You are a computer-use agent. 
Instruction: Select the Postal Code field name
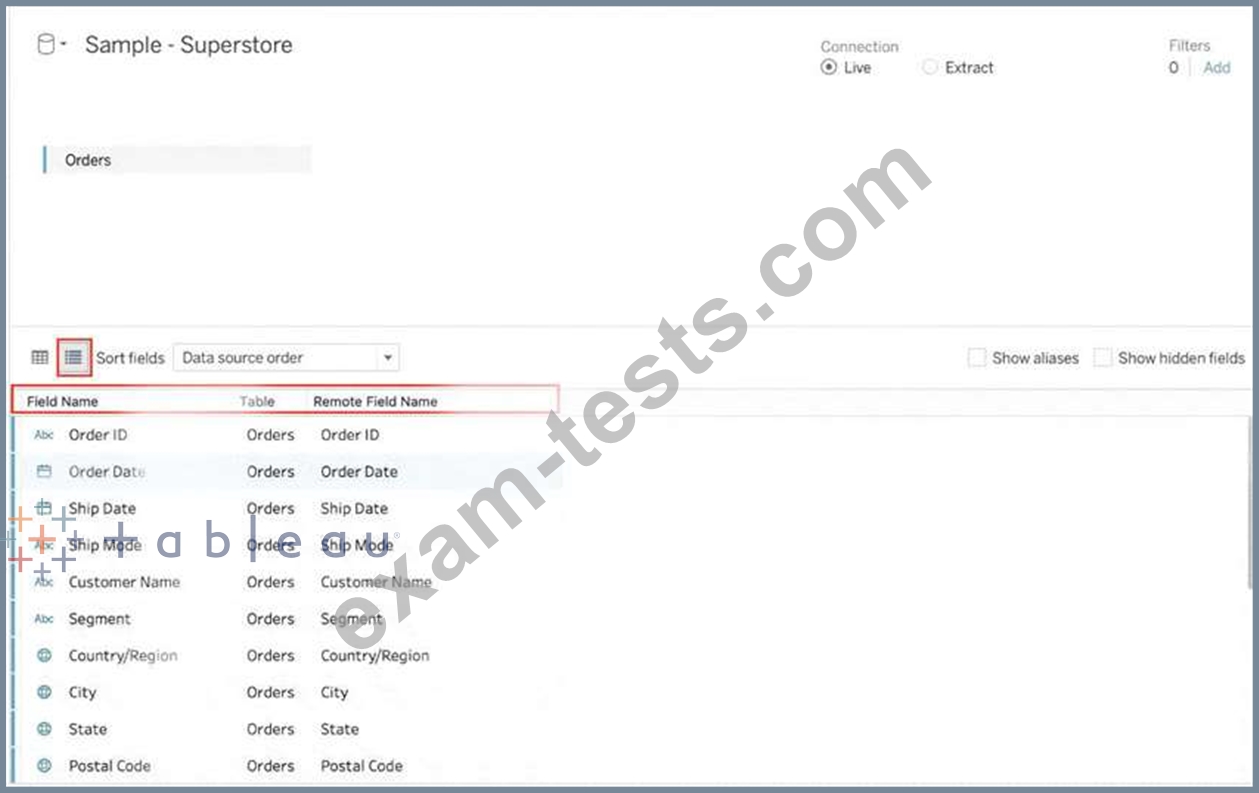pyautogui.click(x=109, y=766)
